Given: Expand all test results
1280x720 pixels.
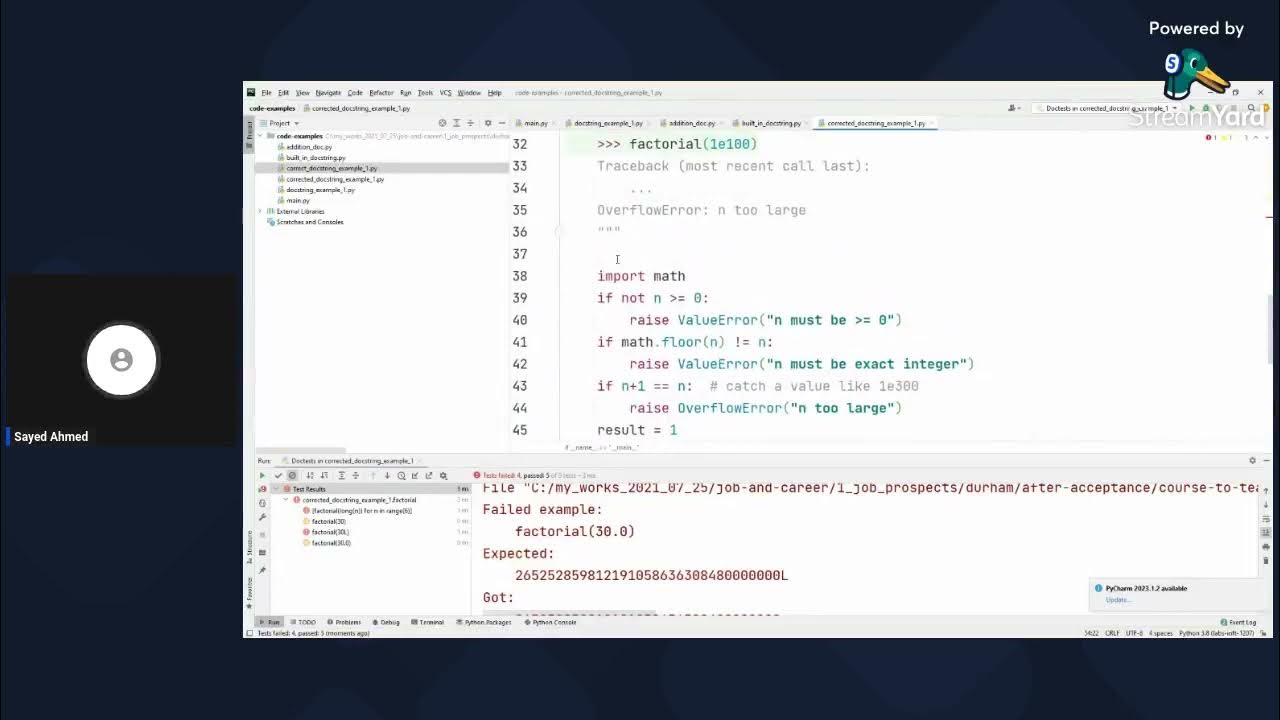Looking at the screenshot, I should point(341,476).
